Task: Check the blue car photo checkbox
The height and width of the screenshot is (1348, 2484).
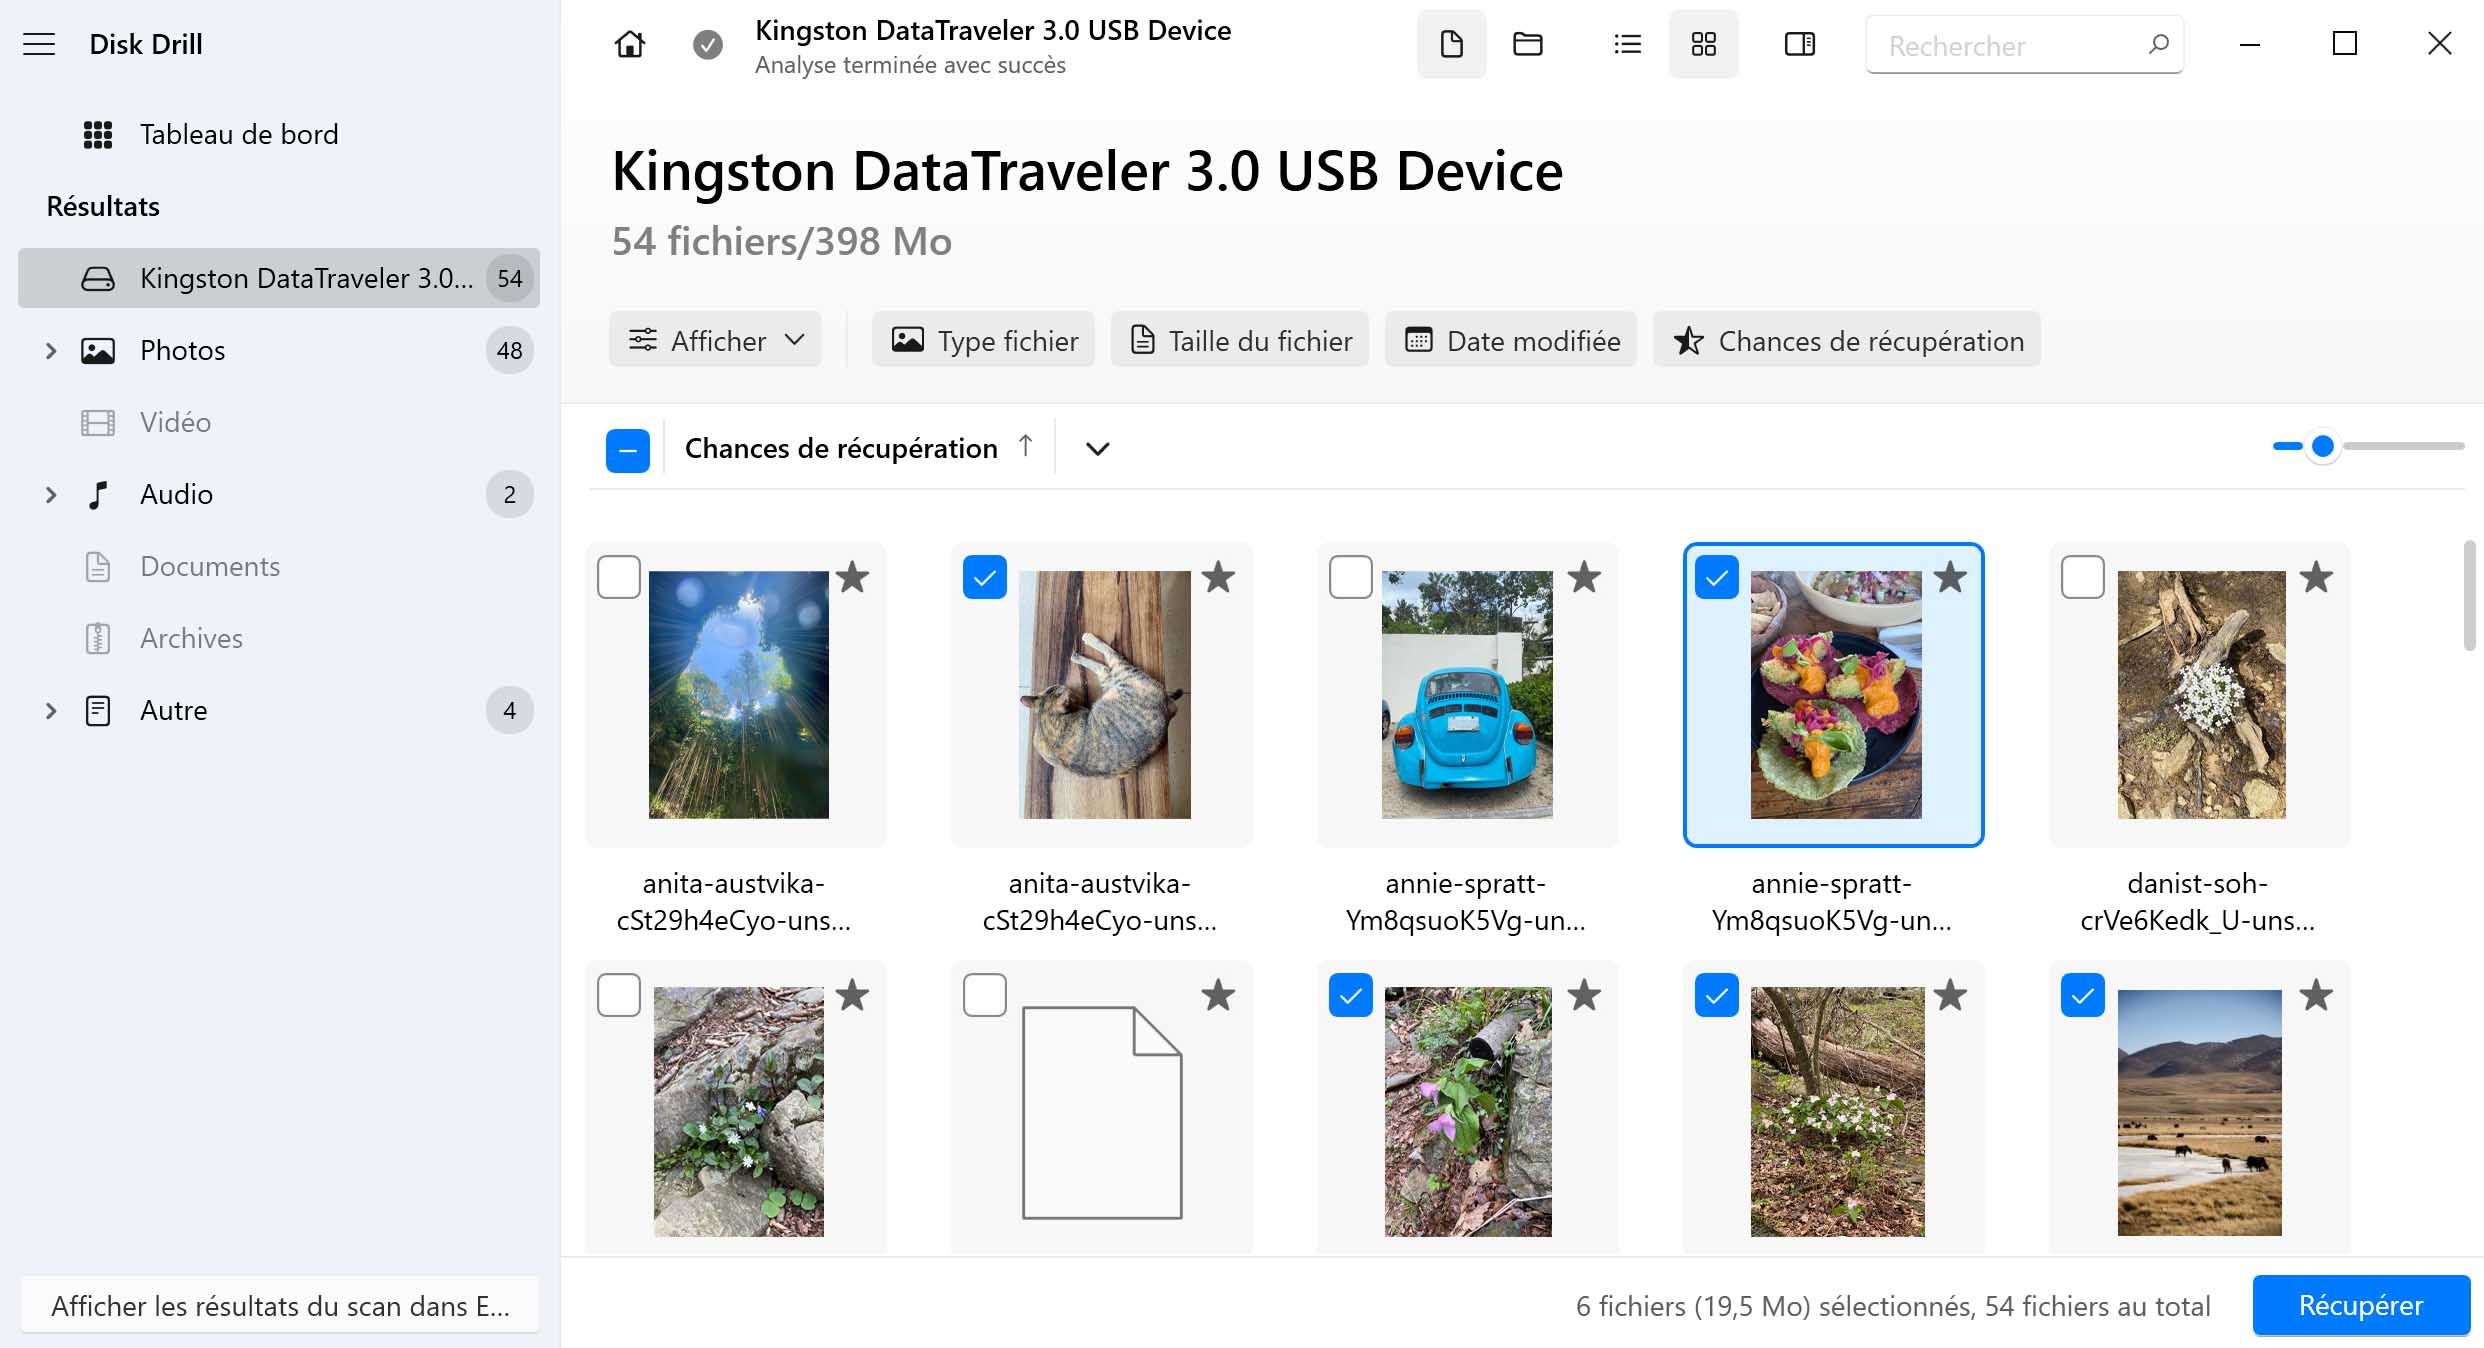Action: (1350, 577)
